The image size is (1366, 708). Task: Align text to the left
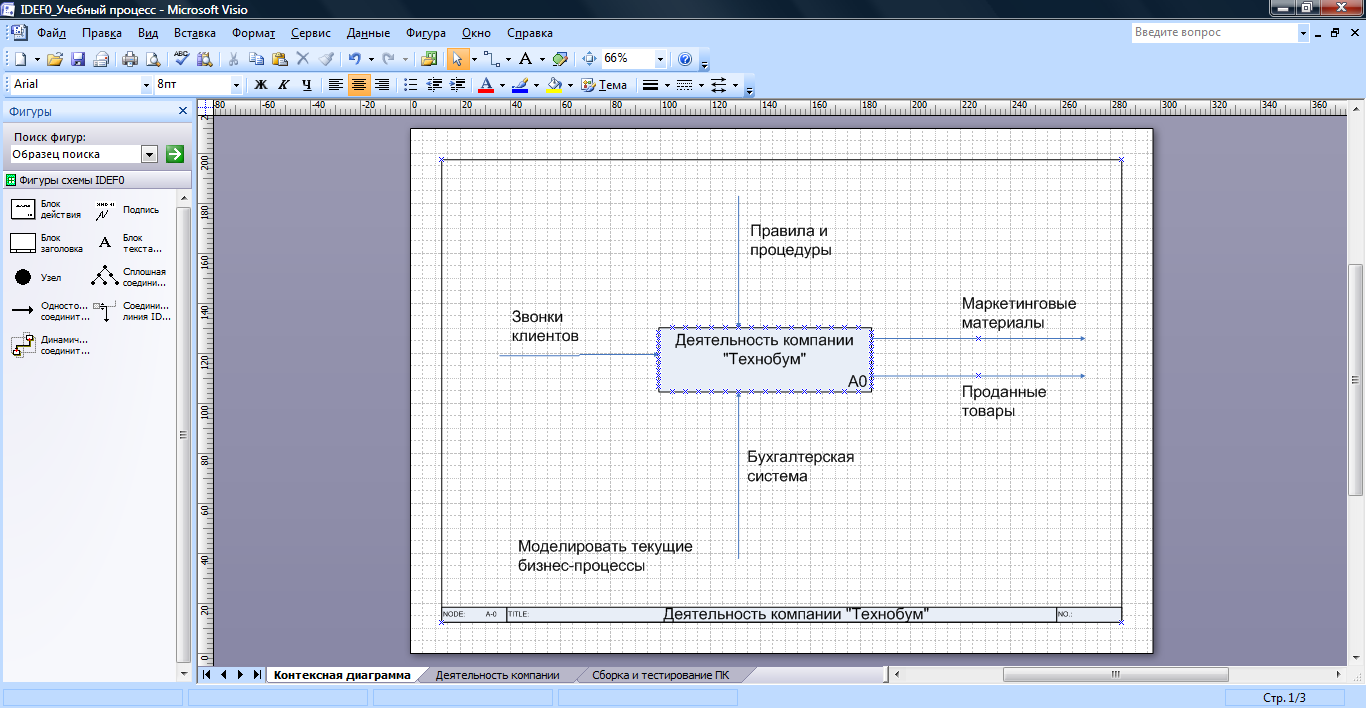tap(336, 85)
